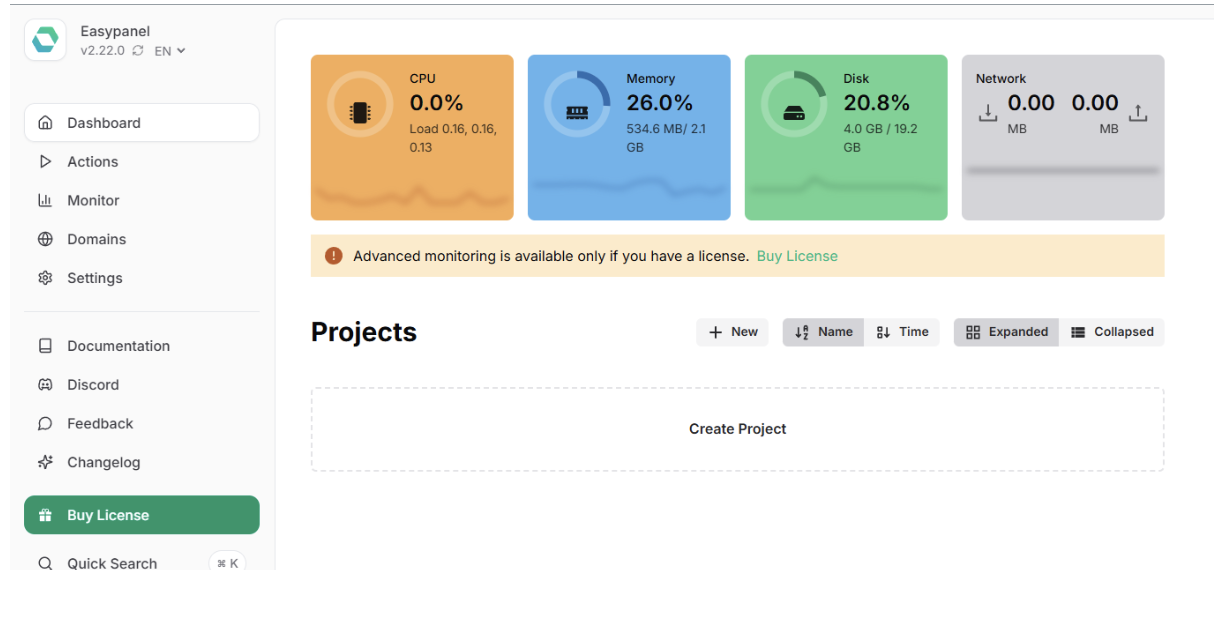Open the Dashboard menu item

(141, 123)
